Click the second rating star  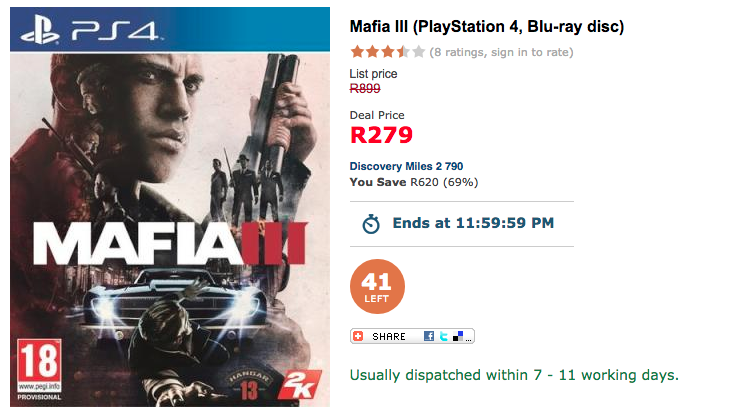pos(371,51)
